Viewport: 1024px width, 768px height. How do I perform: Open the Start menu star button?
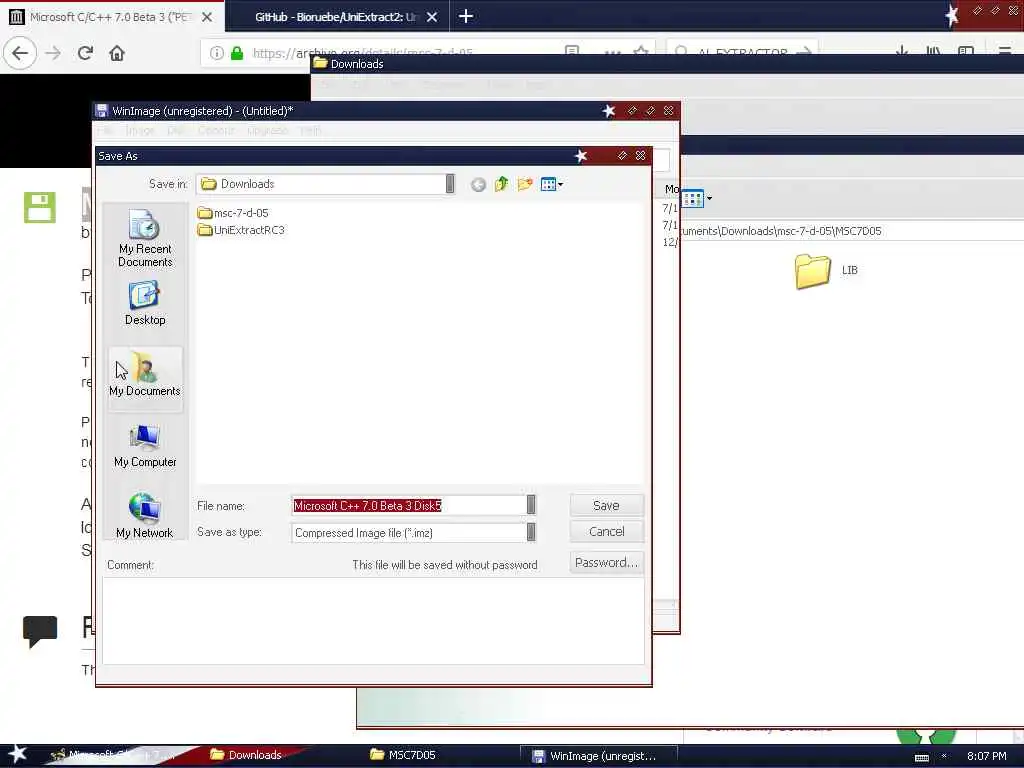18,754
